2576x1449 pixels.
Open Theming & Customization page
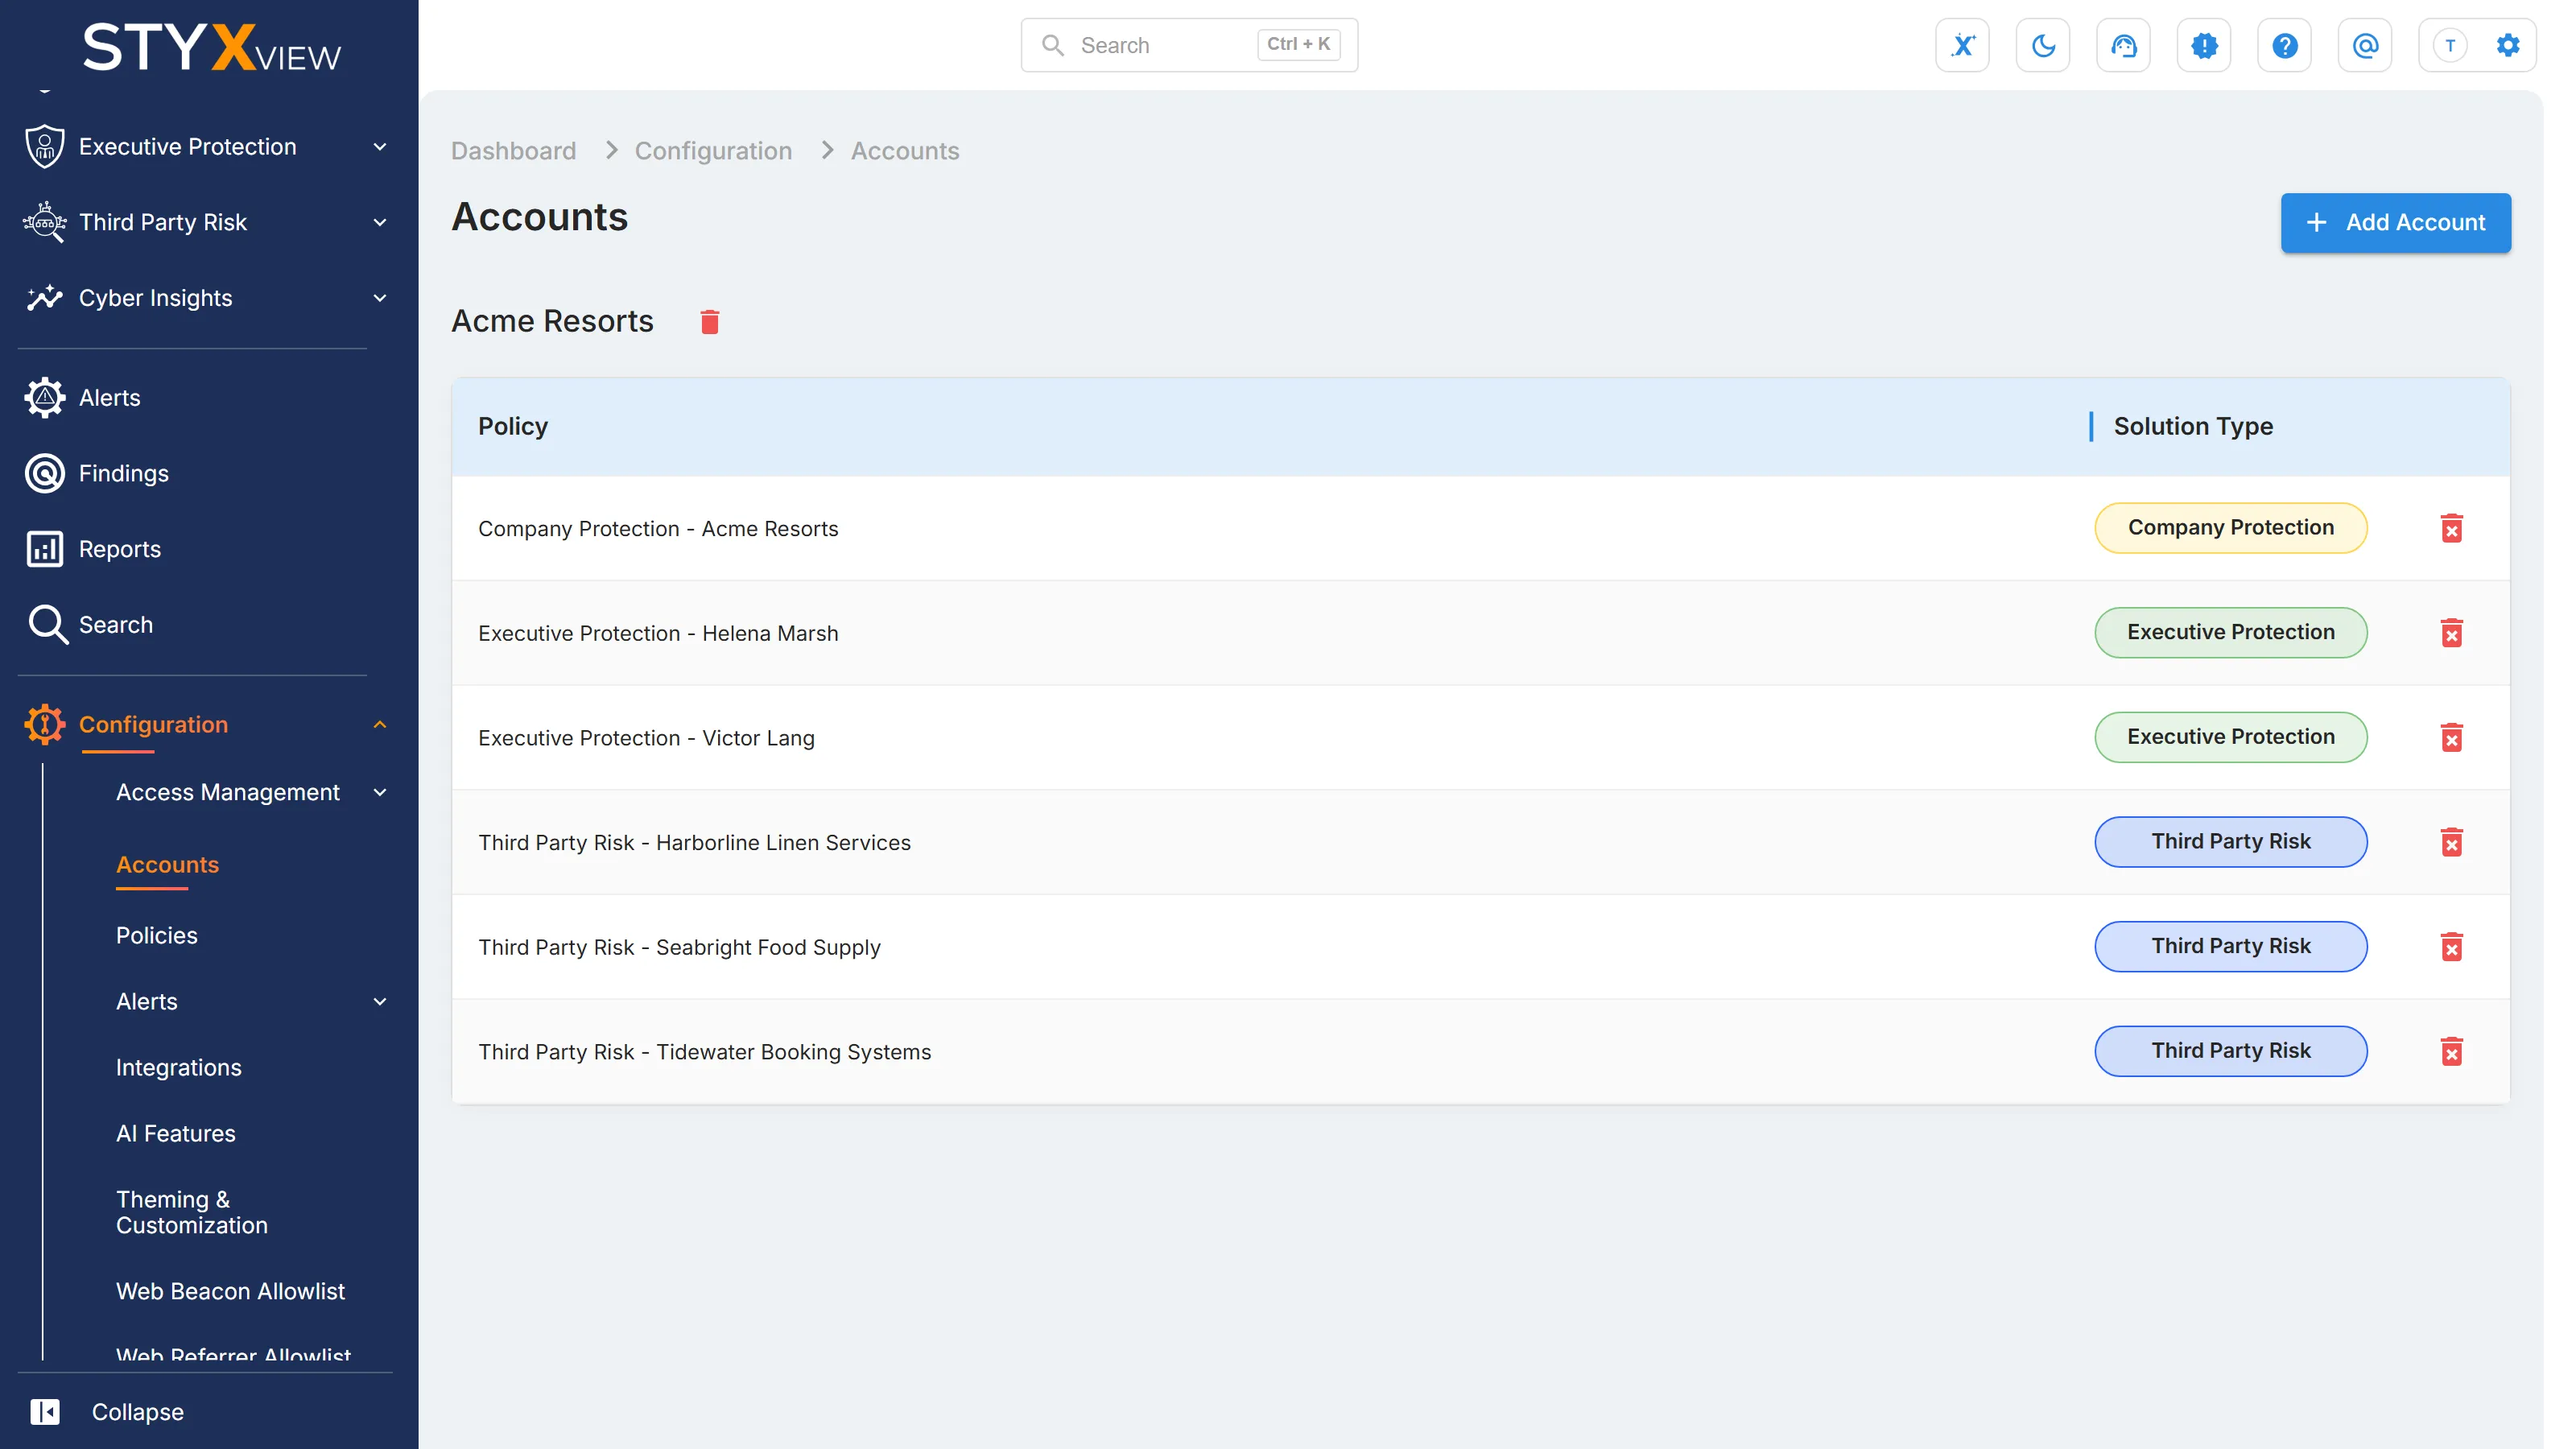191,1212
